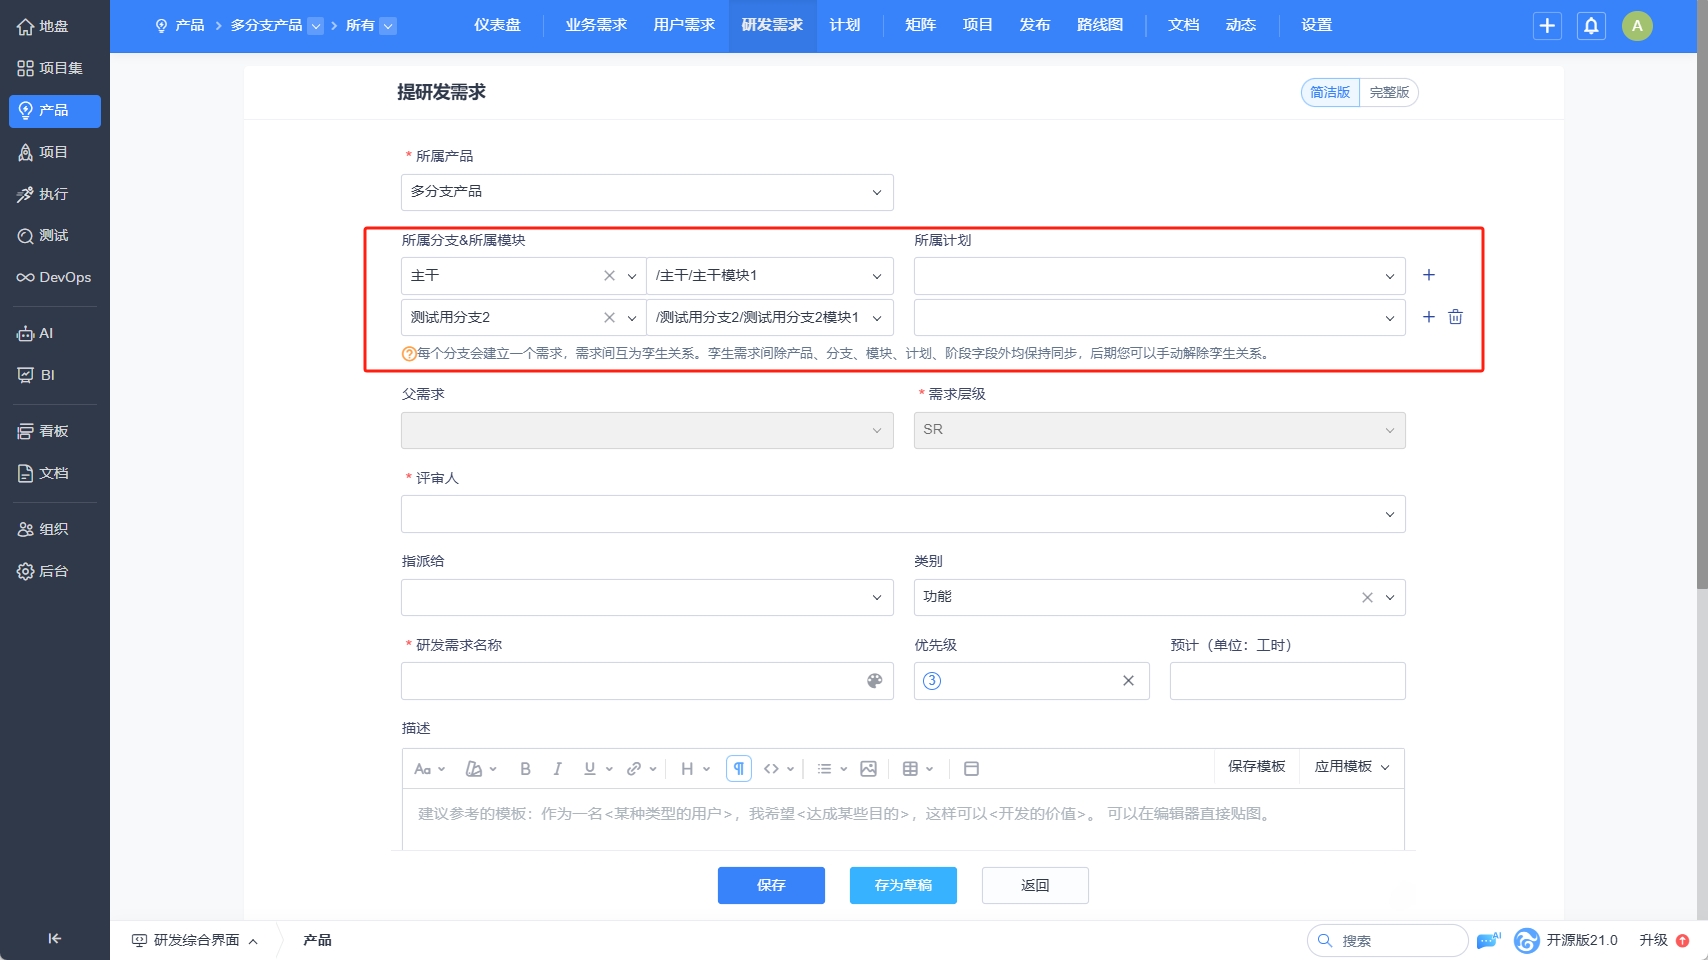1708x960 pixels.
Task: Click the 存为草稿 button
Action: pos(903,885)
